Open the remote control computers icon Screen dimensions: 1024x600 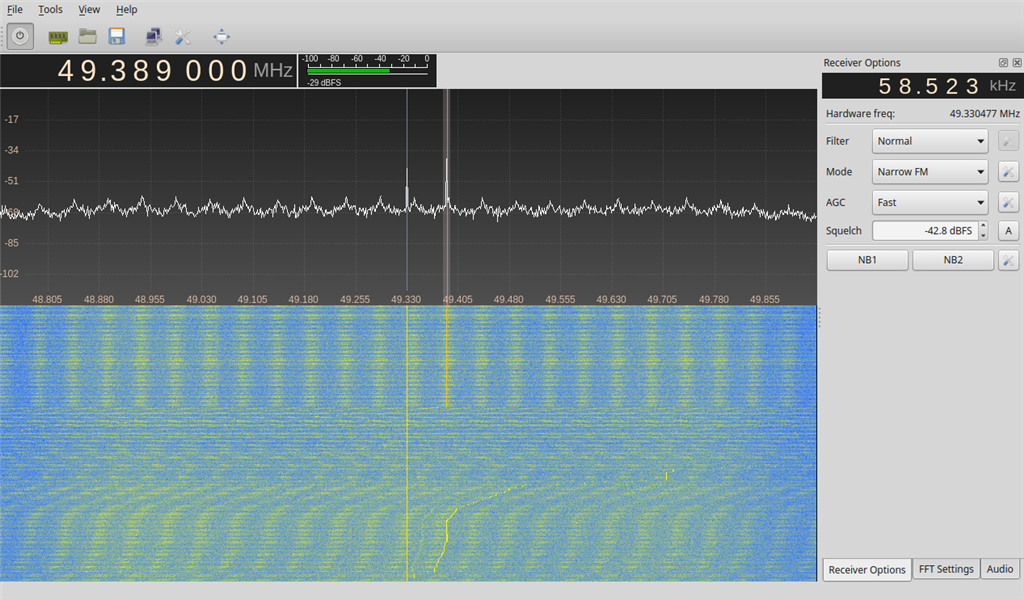(153, 37)
